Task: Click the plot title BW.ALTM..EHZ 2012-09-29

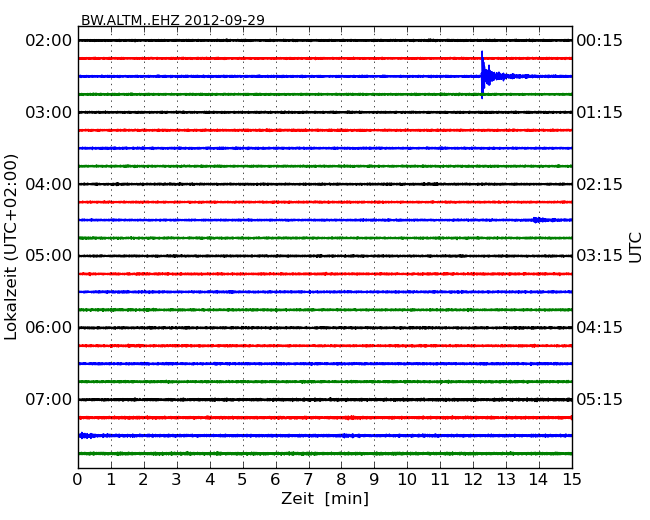Action: [172, 20]
